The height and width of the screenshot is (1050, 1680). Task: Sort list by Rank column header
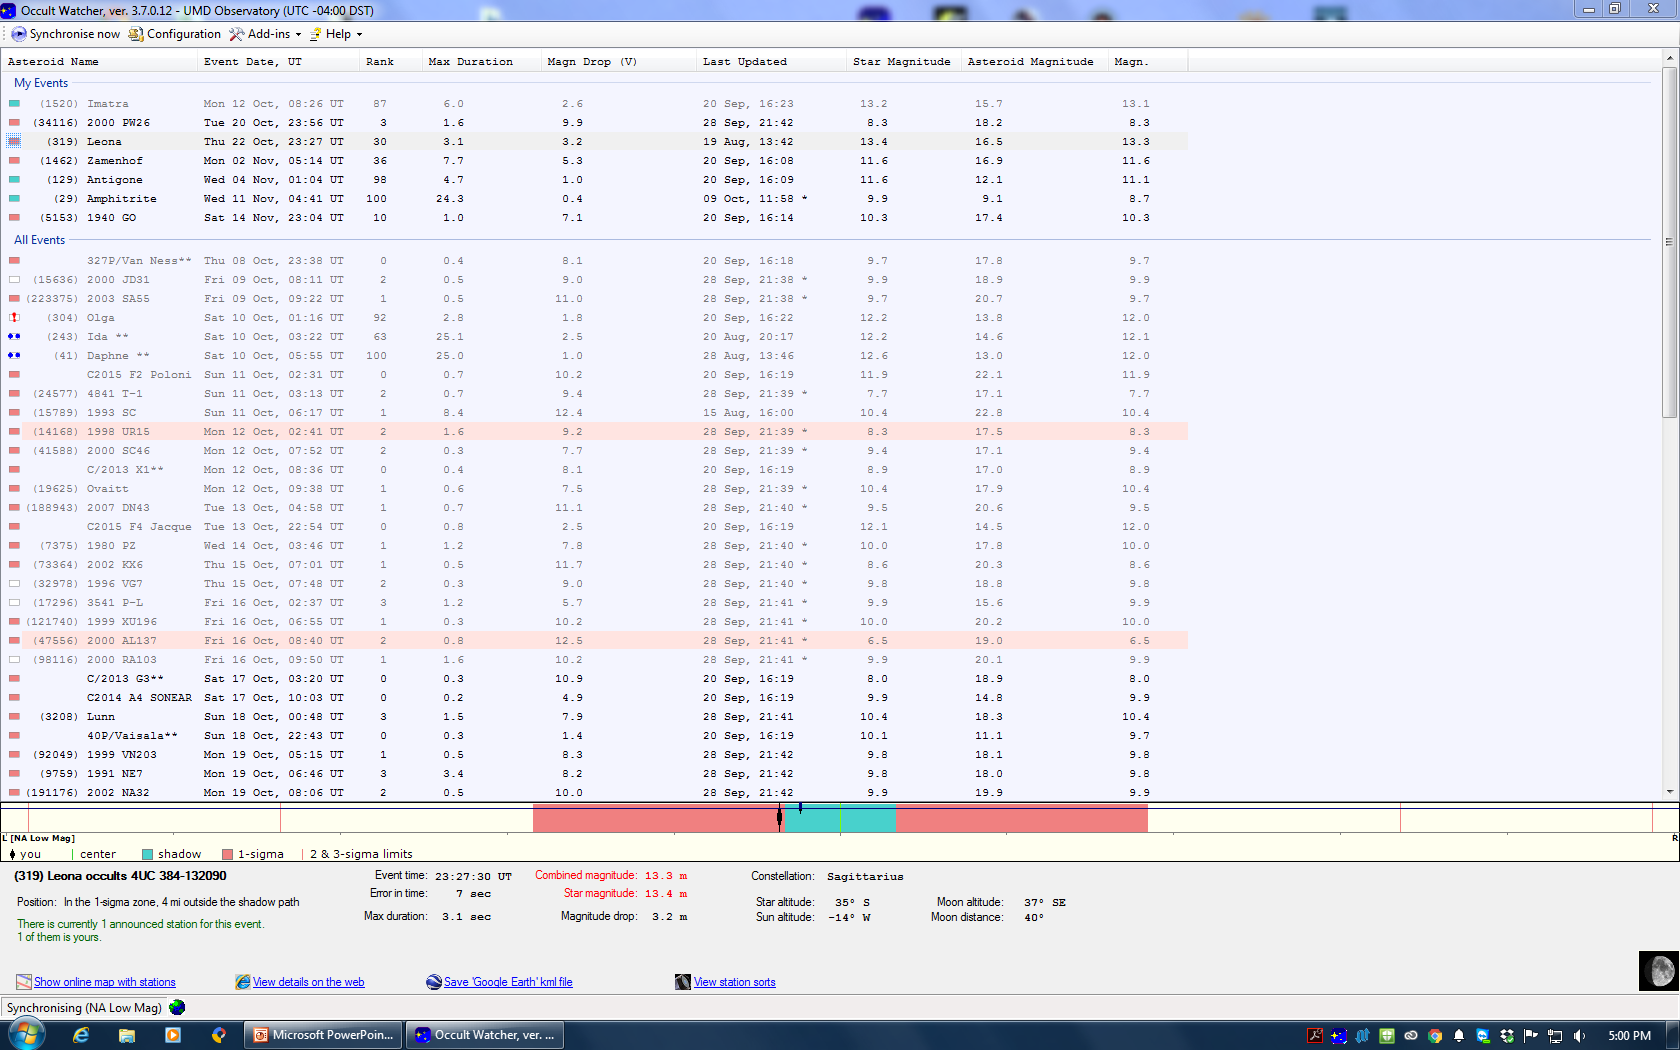[380, 62]
